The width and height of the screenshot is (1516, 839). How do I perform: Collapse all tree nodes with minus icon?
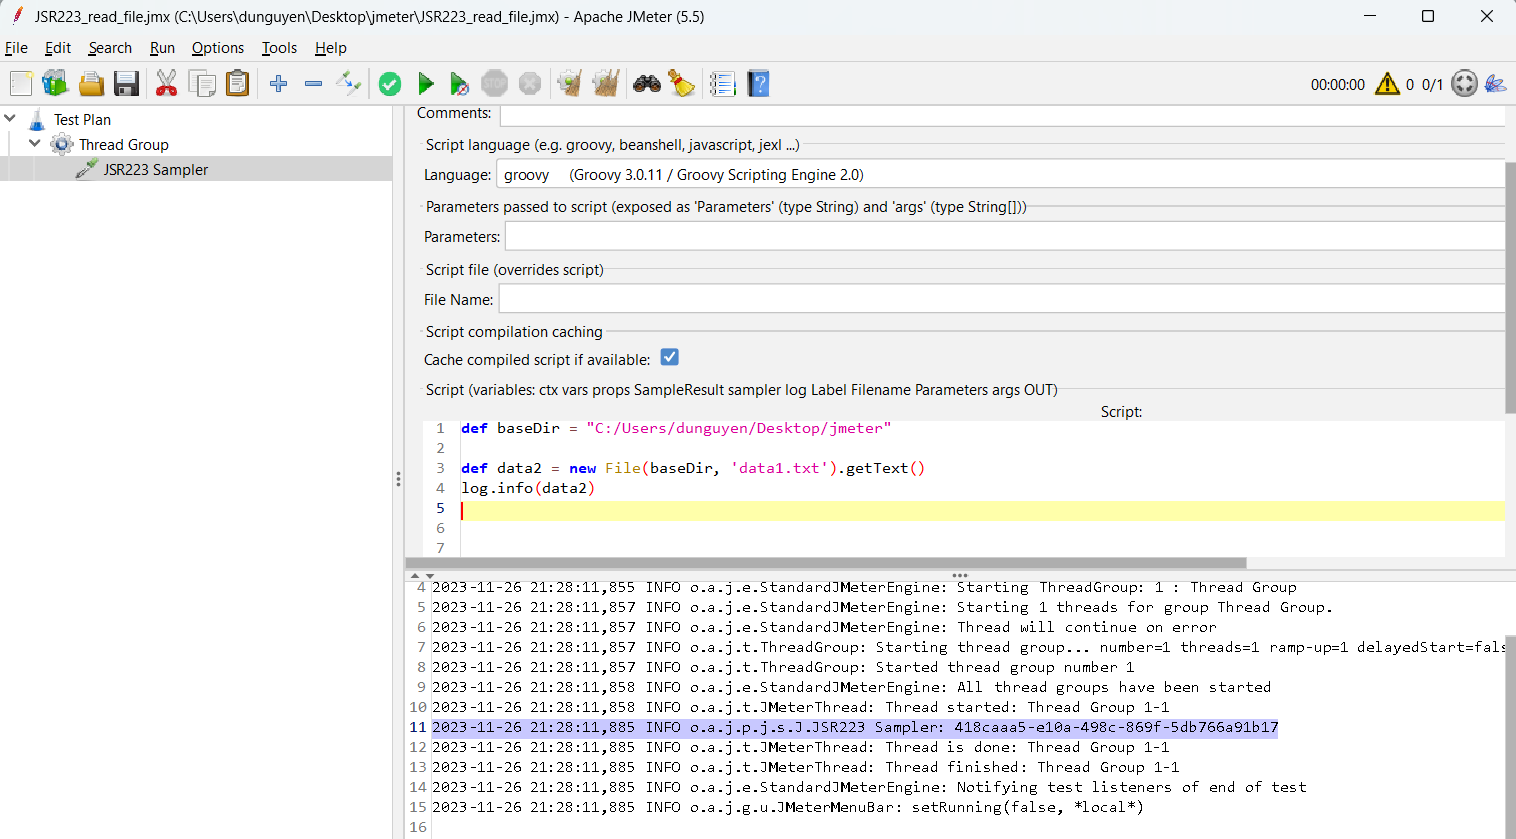tap(313, 84)
